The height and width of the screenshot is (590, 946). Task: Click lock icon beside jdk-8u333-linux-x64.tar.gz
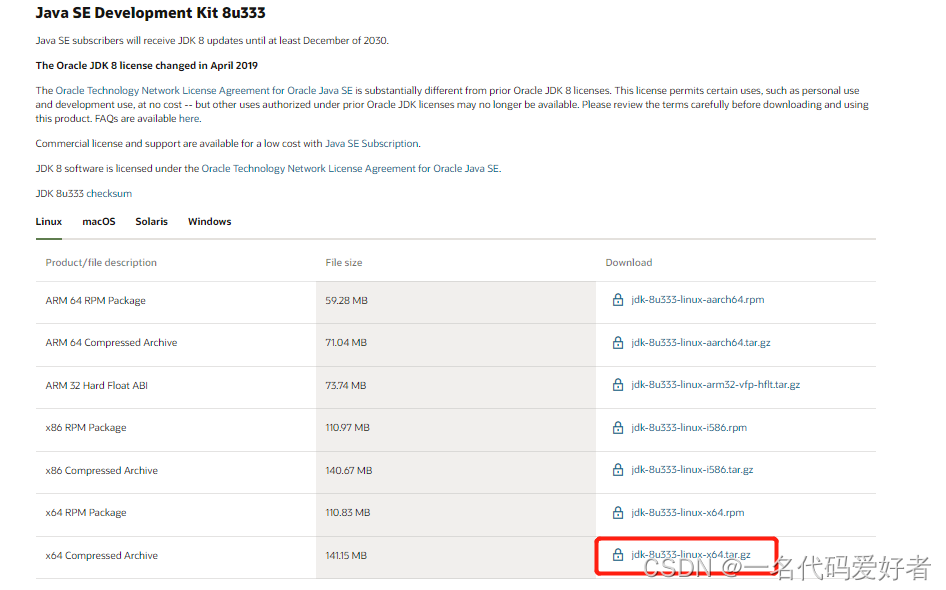[x=618, y=555]
